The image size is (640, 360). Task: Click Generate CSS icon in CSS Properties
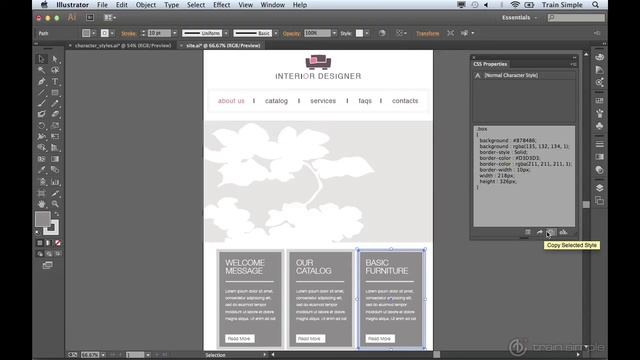pos(563,232)
